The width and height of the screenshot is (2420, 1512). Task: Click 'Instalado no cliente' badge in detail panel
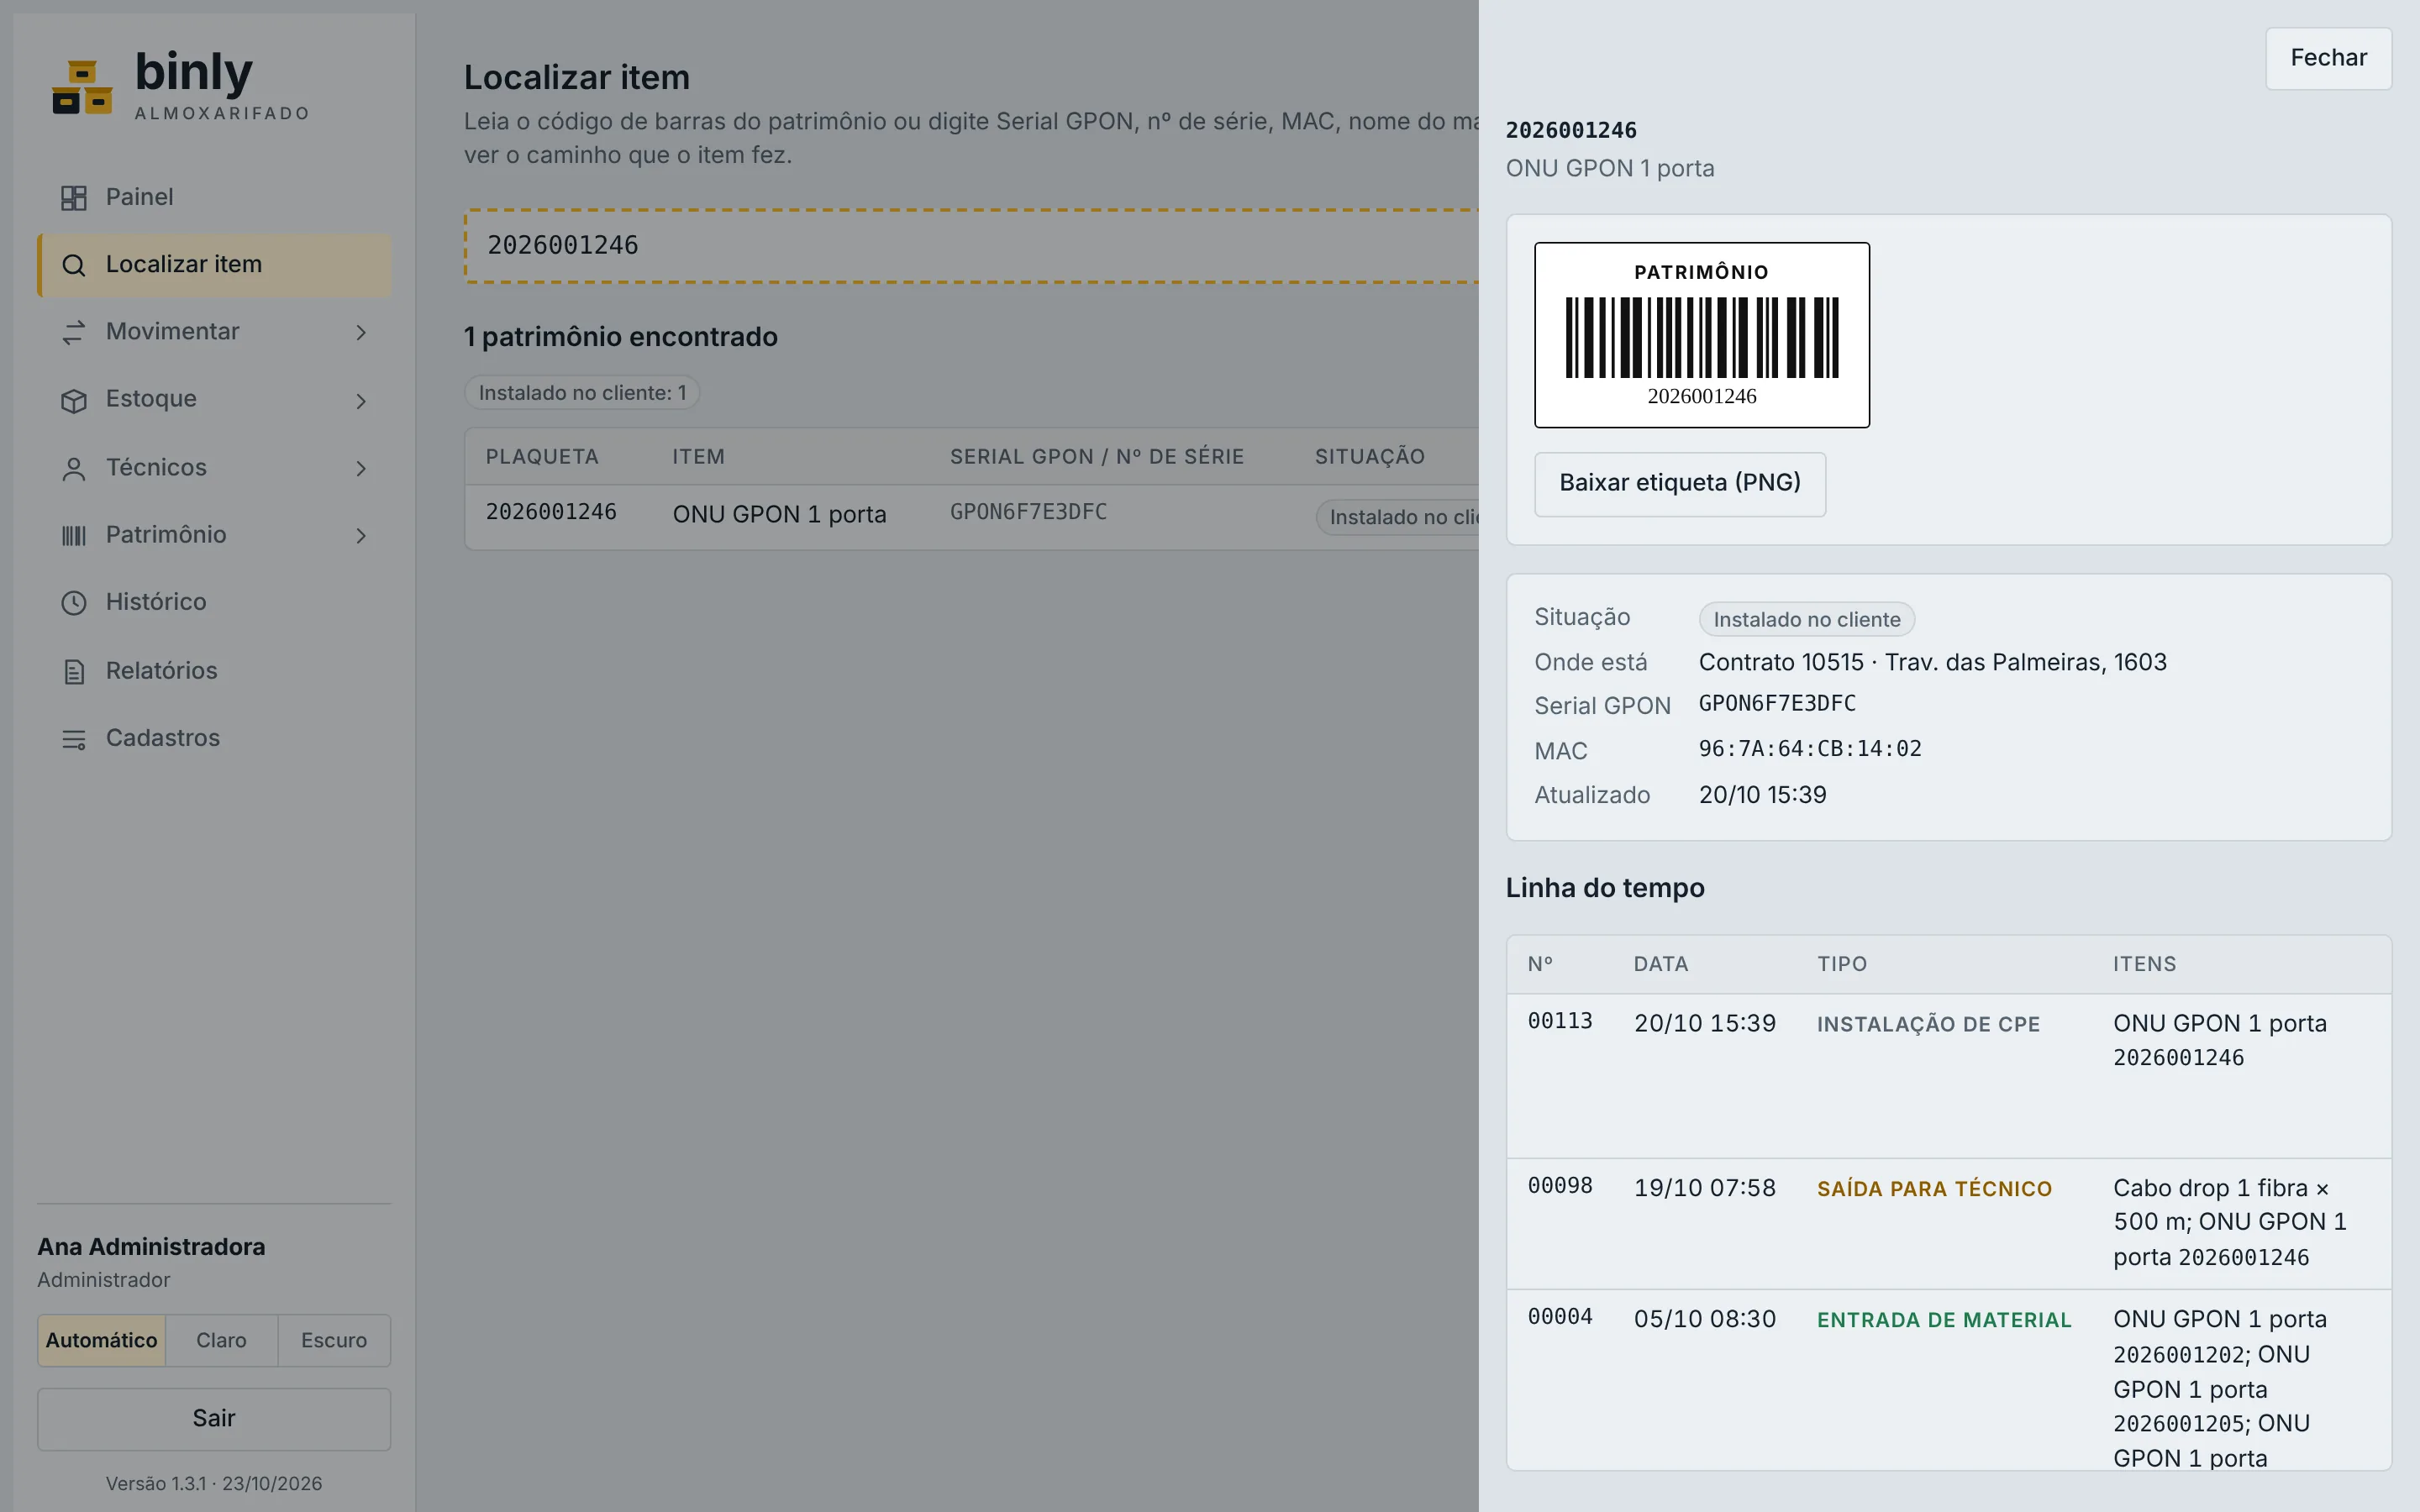point(1807,620)
